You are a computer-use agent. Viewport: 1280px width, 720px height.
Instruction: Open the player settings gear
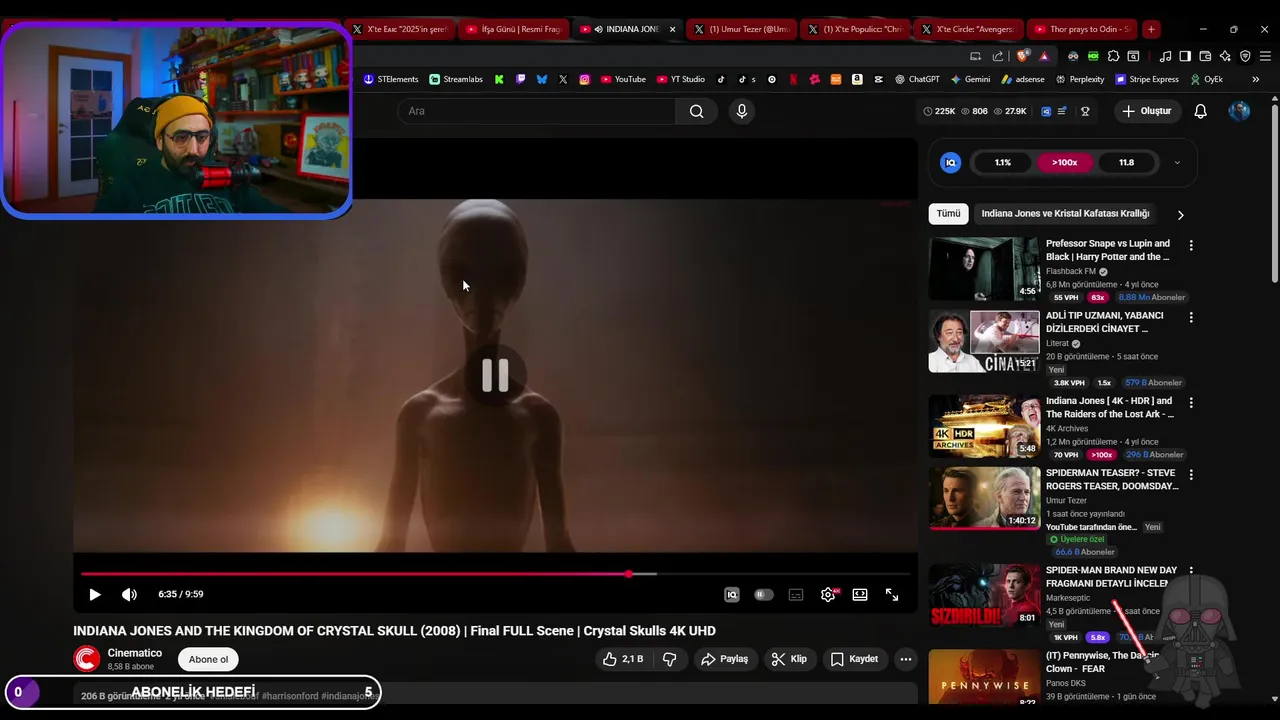click(828, 594)
